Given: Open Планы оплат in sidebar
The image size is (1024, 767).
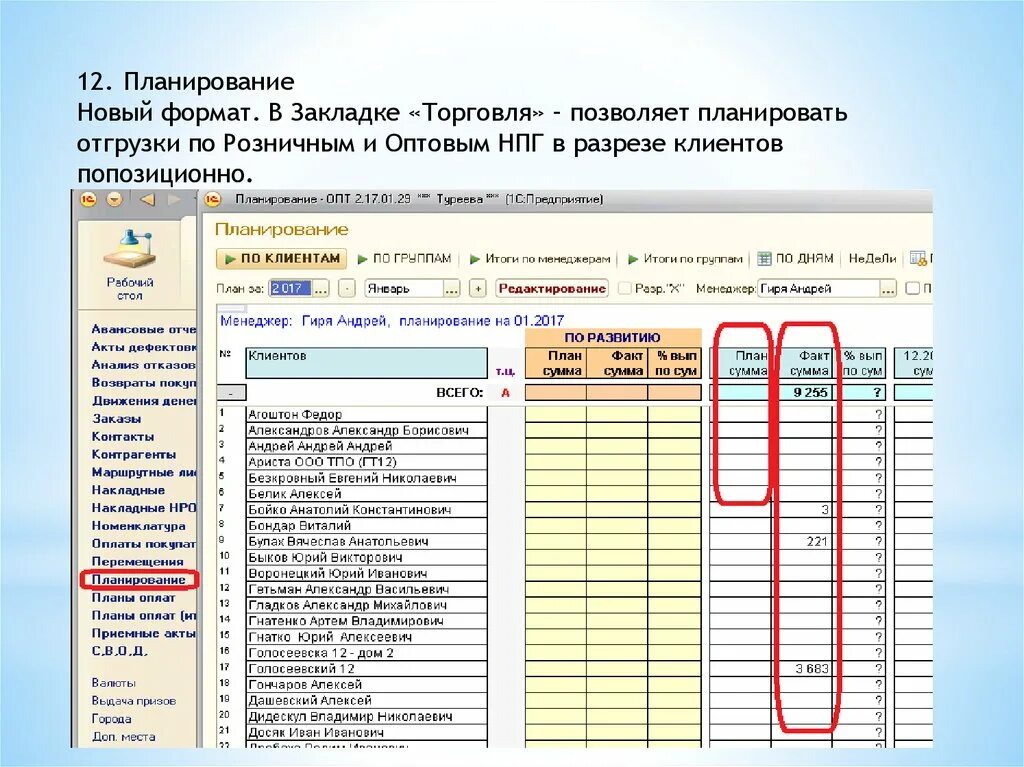Looking at the screenshot, I should (x=134, y=598).
